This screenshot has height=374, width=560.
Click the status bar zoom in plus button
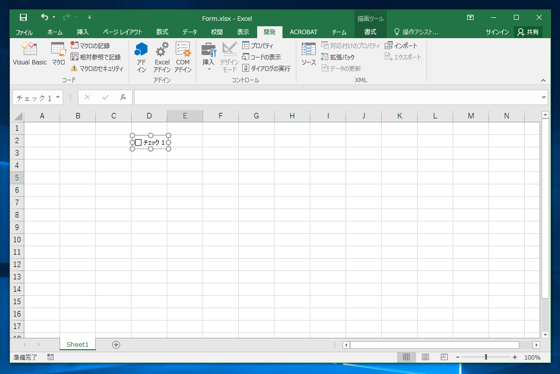tap(515, 357)
